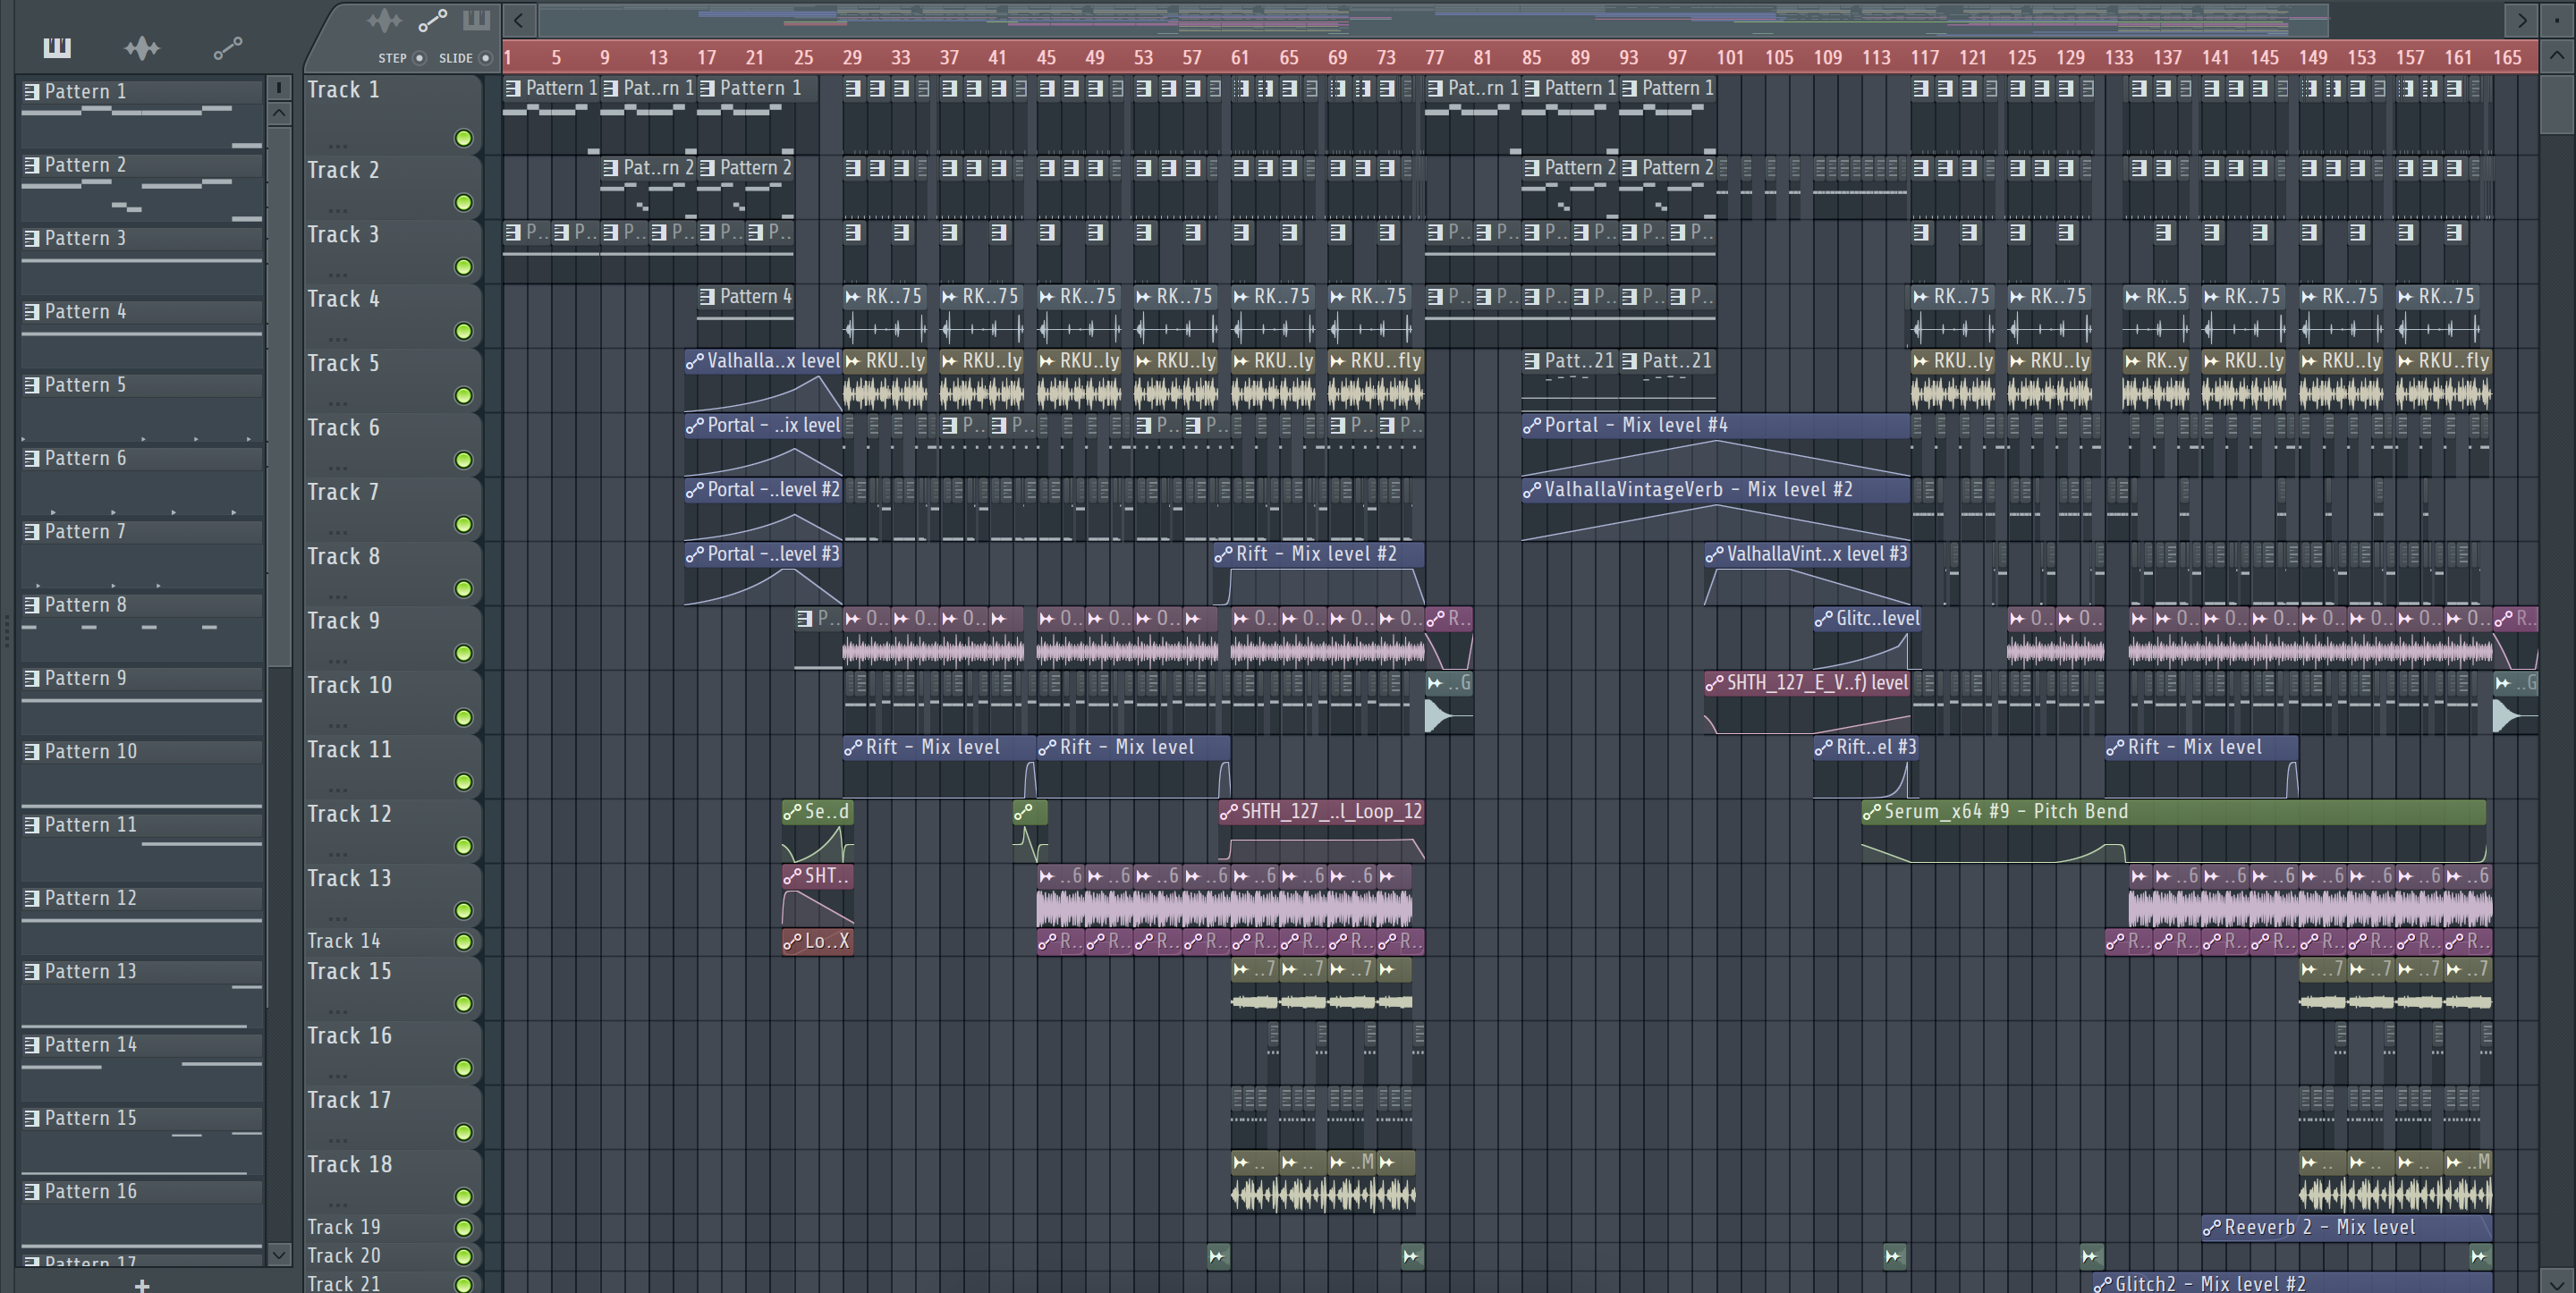Switch picker panel to patterns tab
2576x1293 pixels.
coord(57,47)
